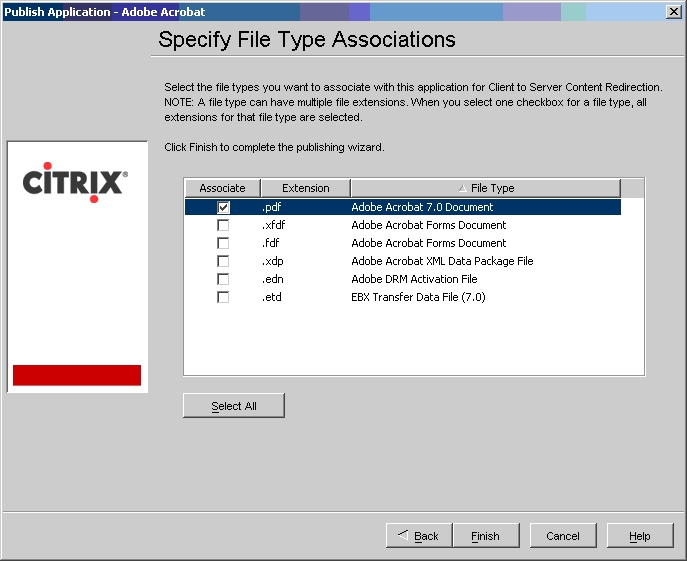Viewport: 687px width, 561px height.
Task: Sort by the File Type column header
Action: tap(486, 188)
